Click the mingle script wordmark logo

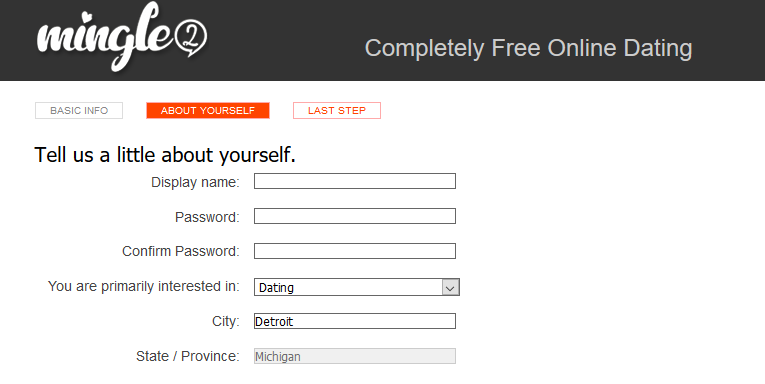click(x=105, y=37)
